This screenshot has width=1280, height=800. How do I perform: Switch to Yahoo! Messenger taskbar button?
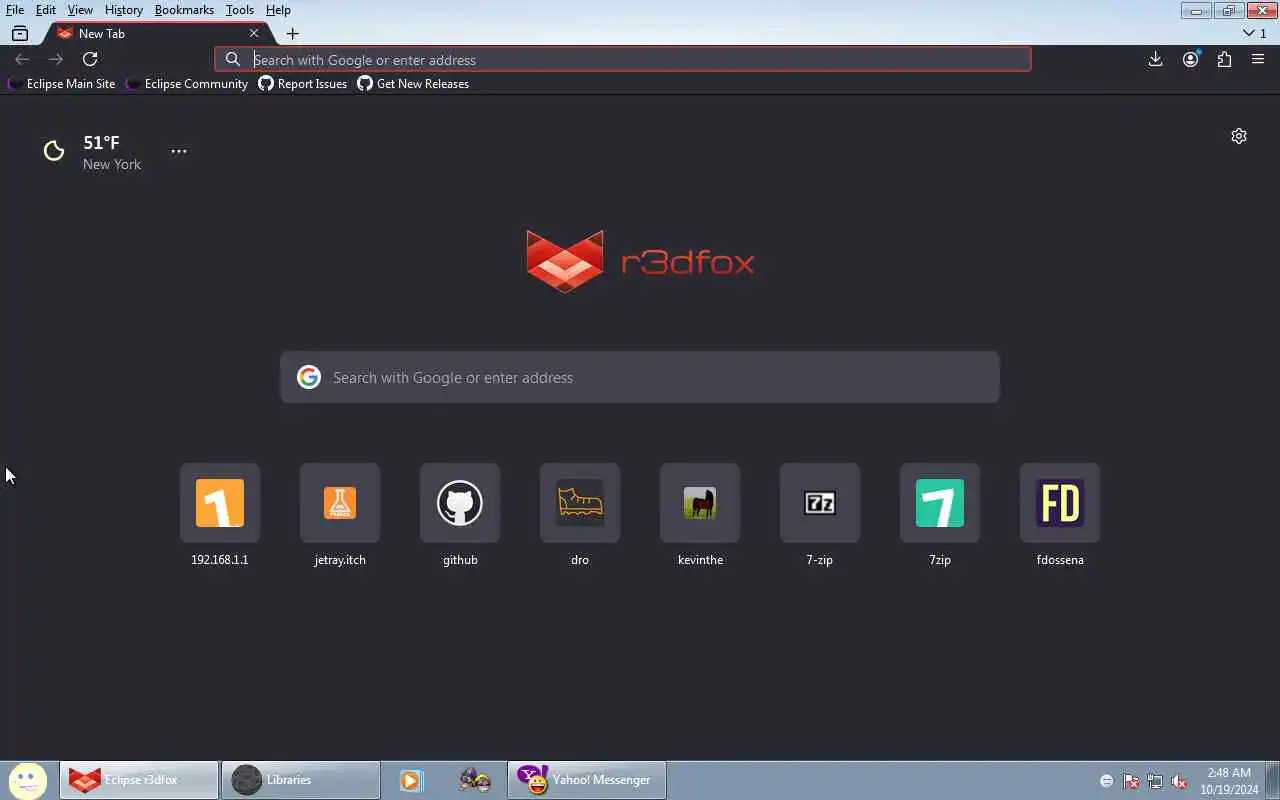pyautogui.click(x=587, y=780)
